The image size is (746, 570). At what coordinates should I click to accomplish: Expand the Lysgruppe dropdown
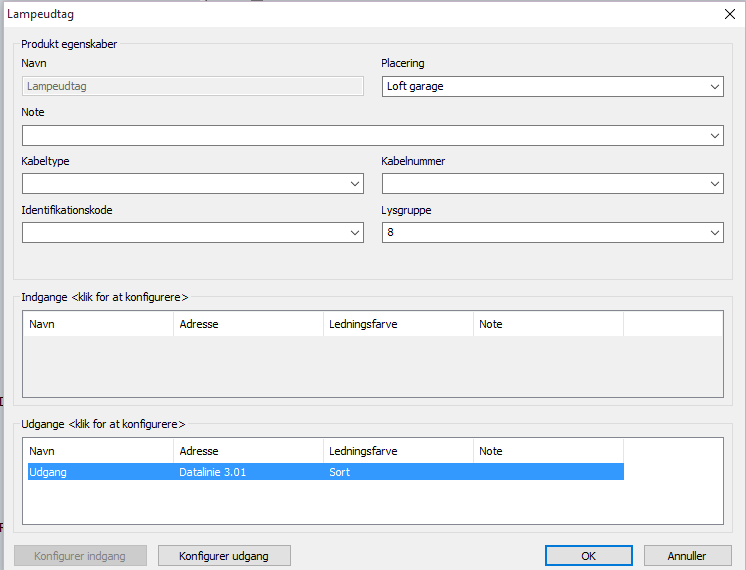point(714,233)
